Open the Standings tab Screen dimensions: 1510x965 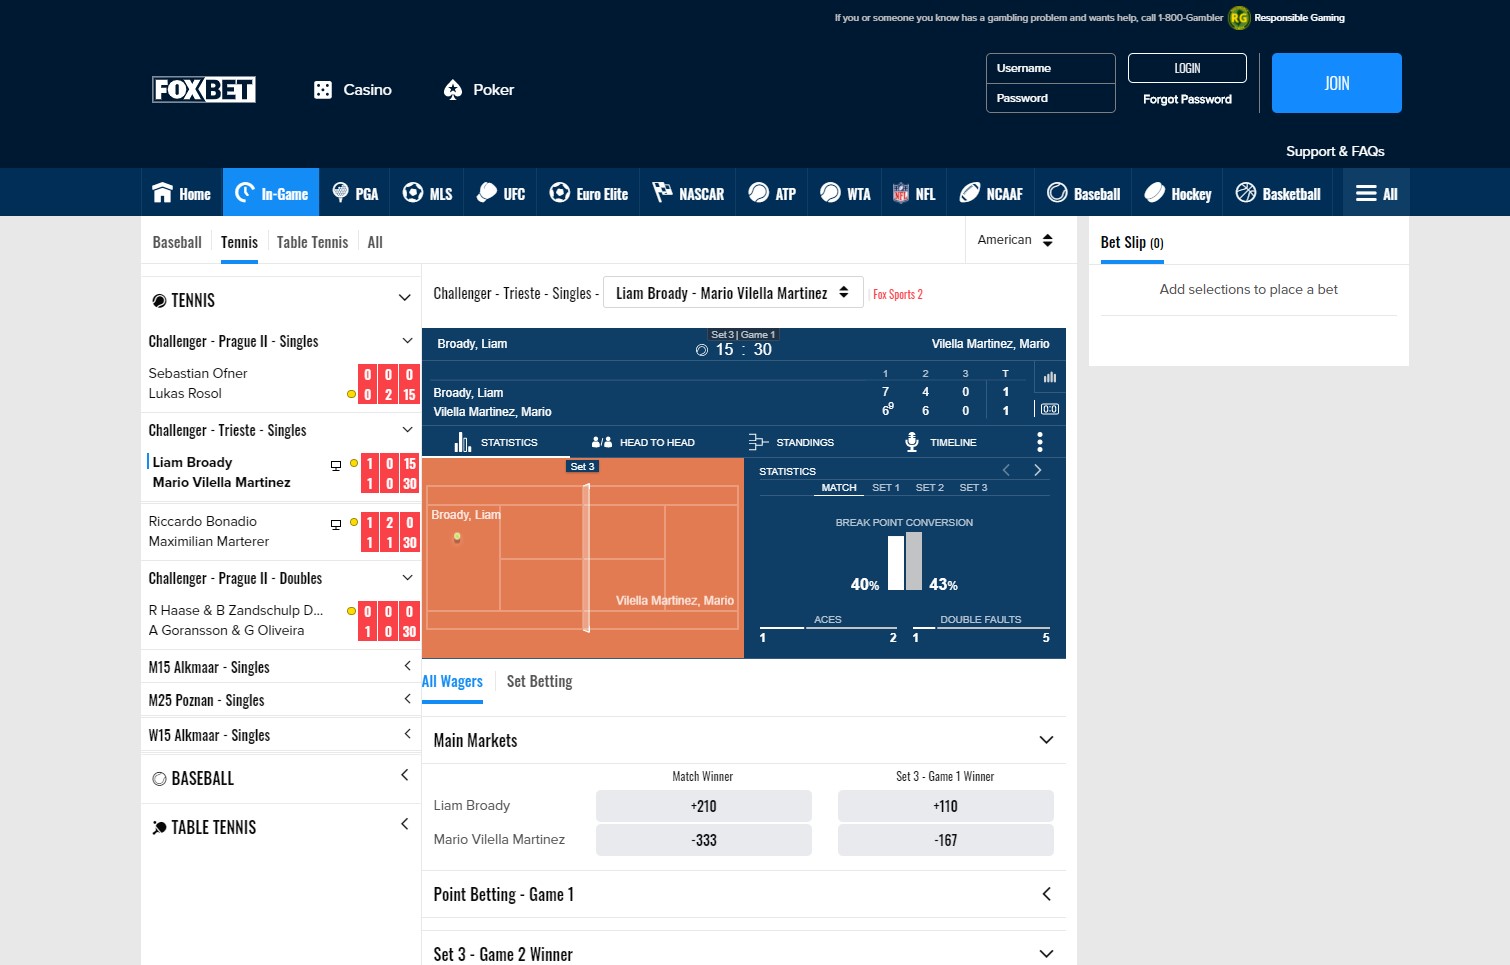(791, 442)
